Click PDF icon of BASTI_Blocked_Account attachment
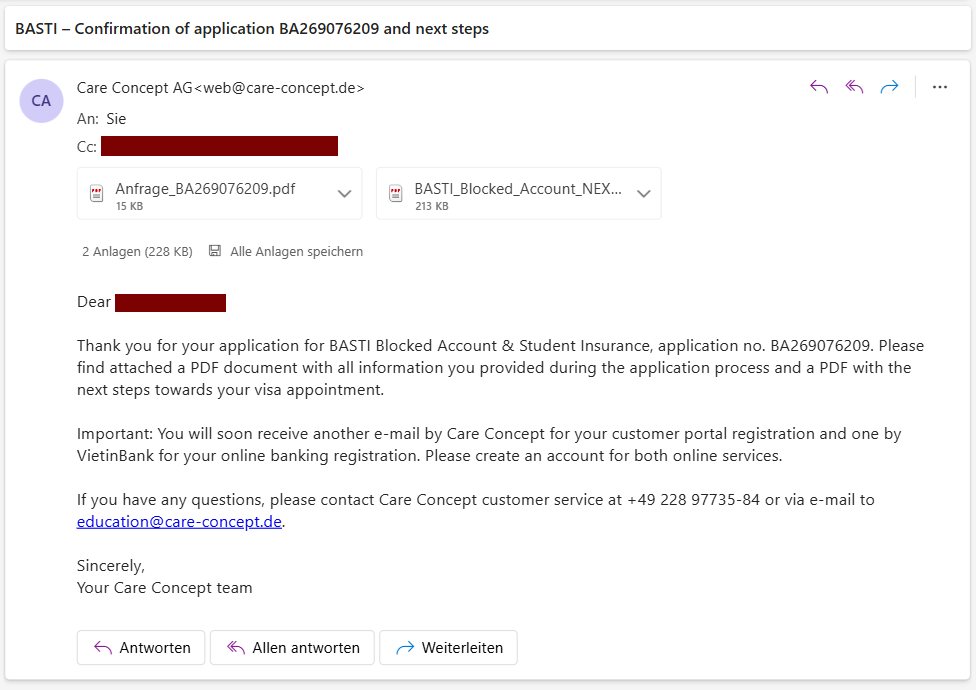Image resolution: width=976 pixels, height=690 pixels. [x=396, y=193]
